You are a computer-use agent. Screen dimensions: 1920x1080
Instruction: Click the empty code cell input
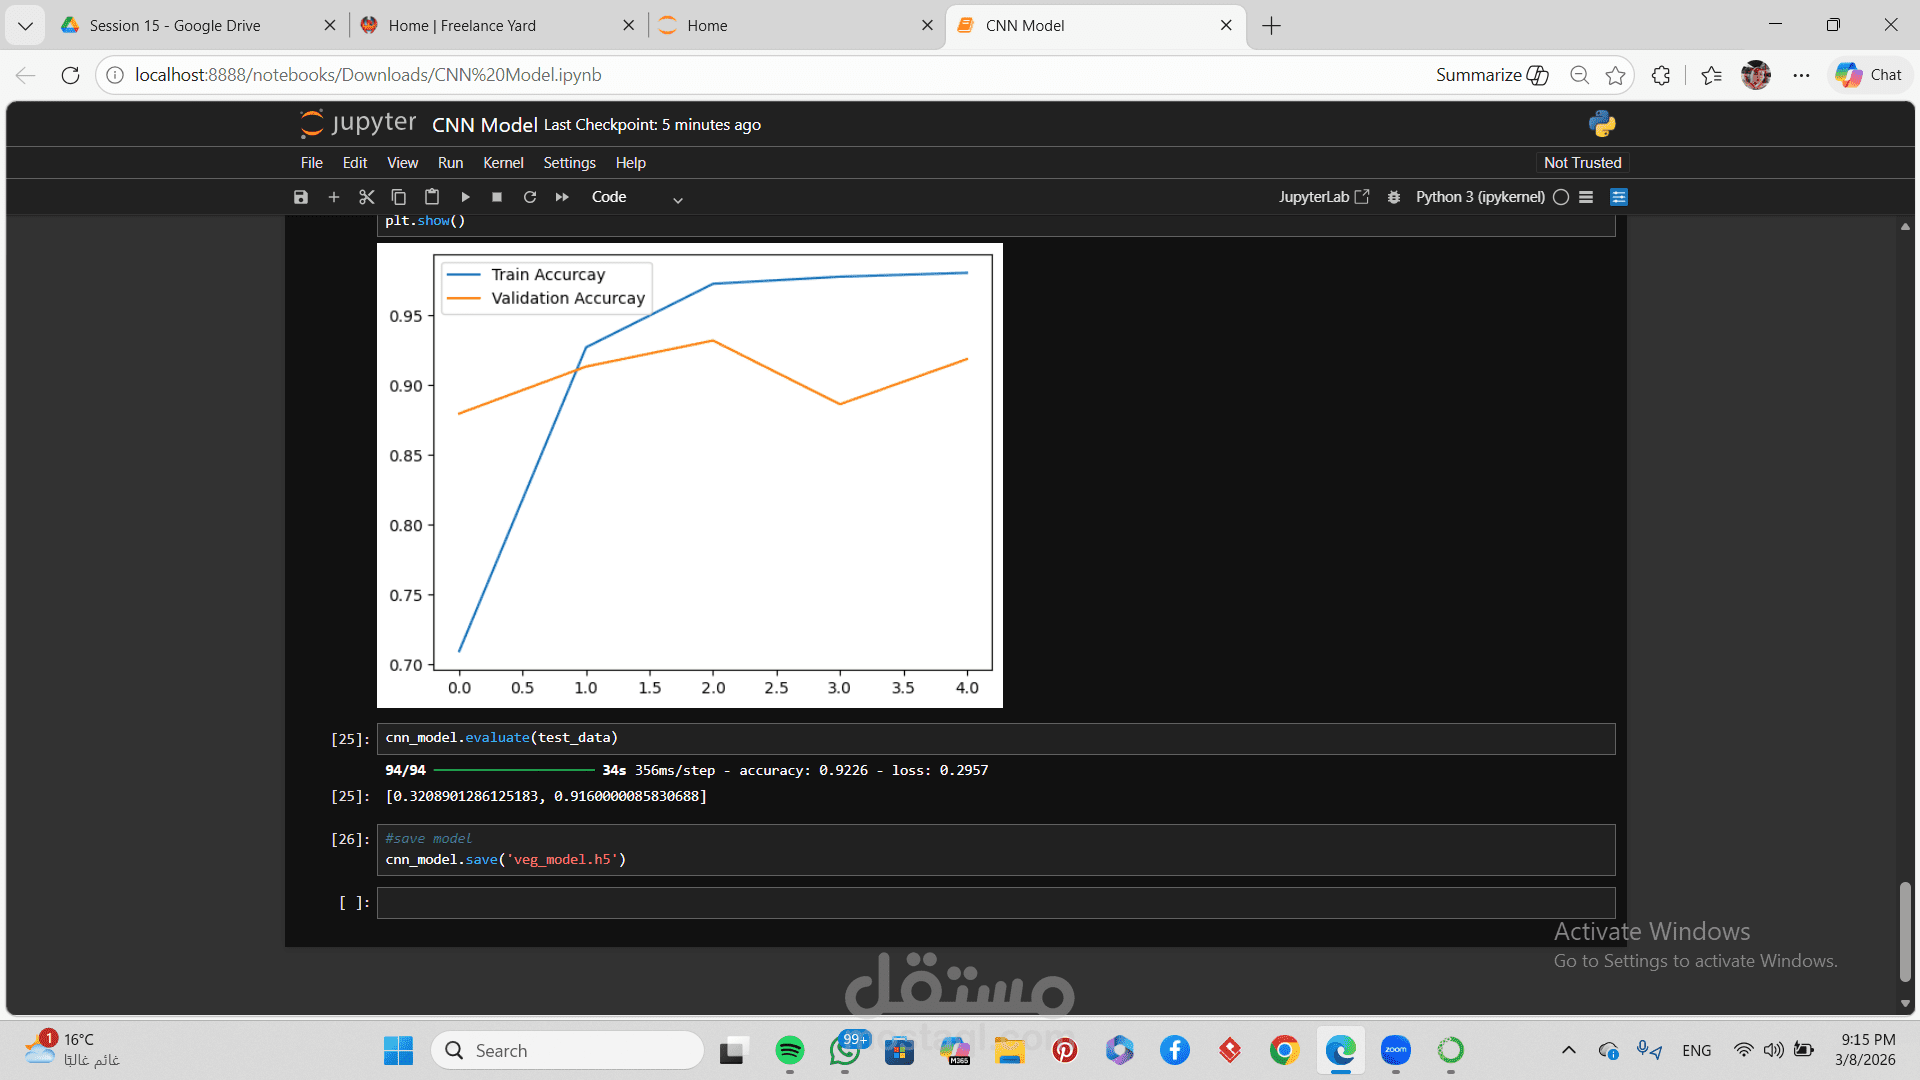tap(995, 903)
